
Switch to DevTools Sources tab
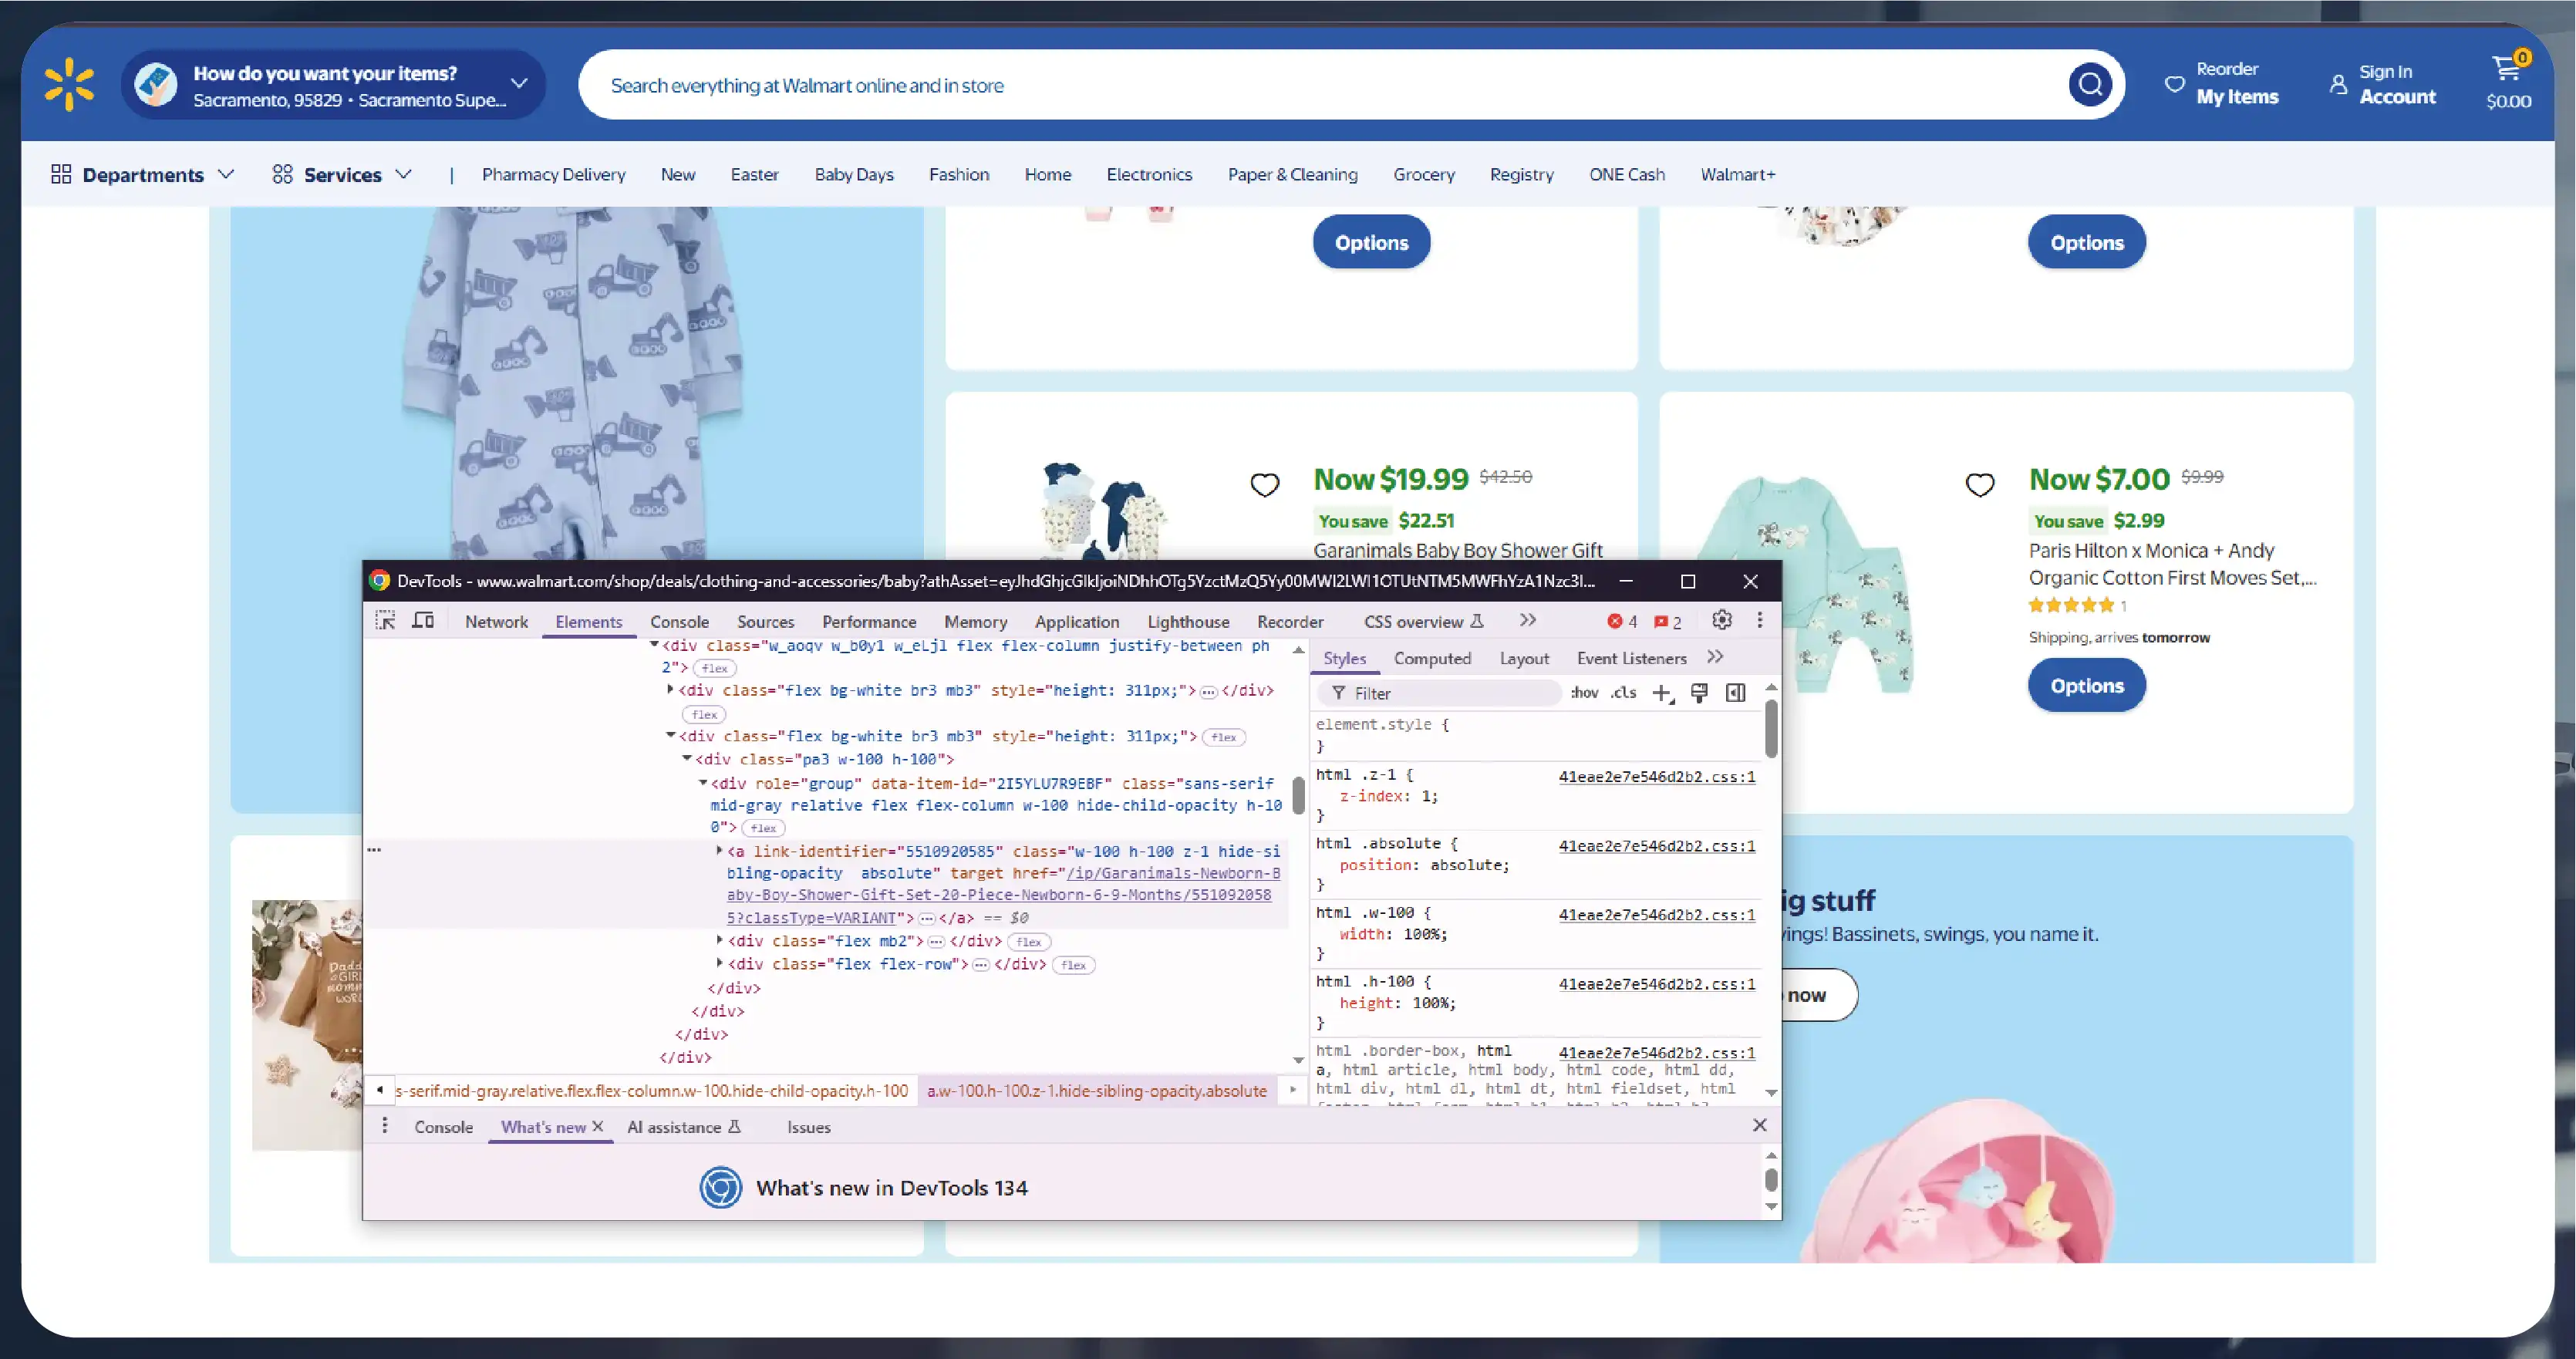765,621
